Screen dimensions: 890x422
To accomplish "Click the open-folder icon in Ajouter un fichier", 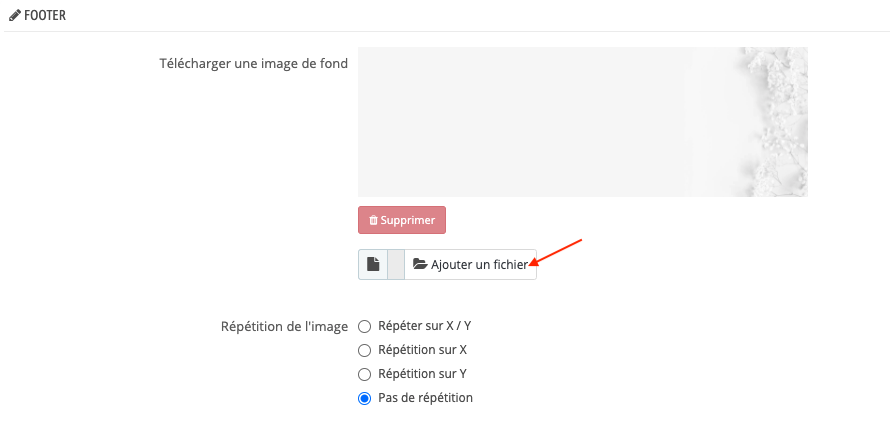I will coord(419,265).
